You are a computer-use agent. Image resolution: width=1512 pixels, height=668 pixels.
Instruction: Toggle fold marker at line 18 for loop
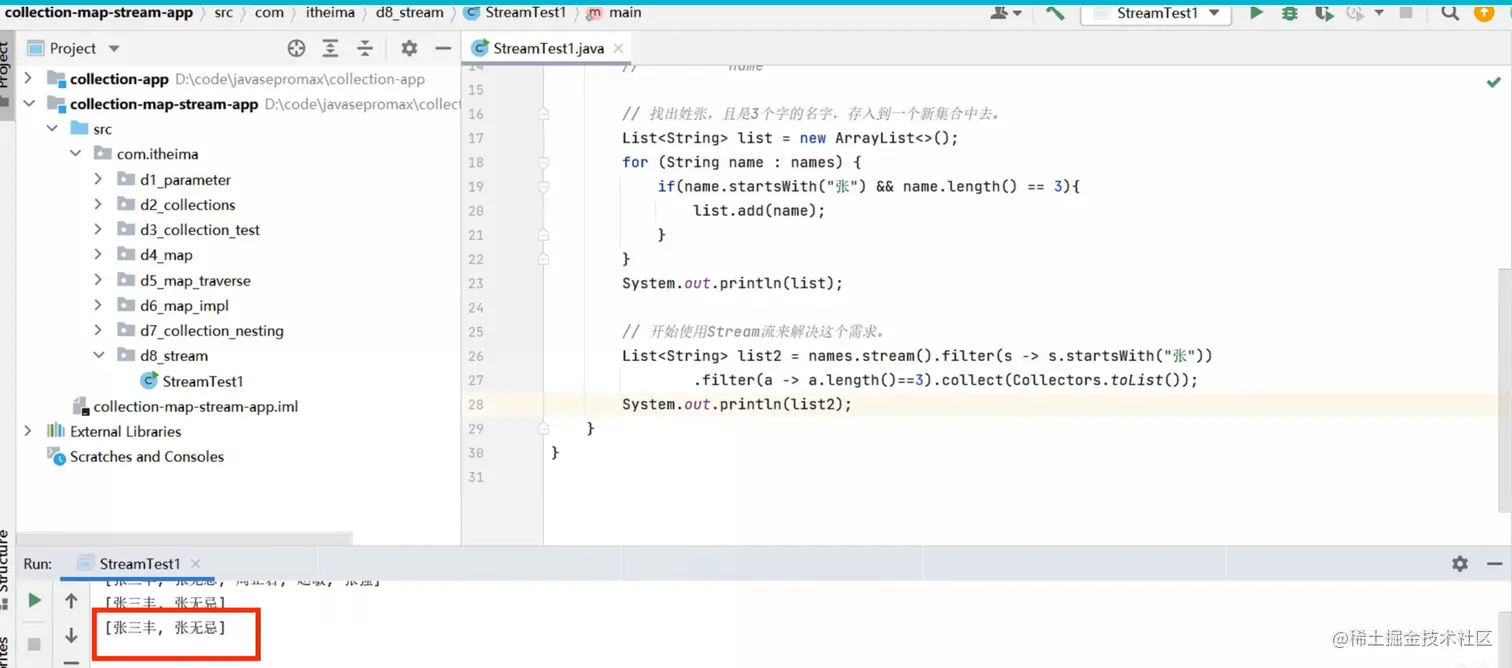(x=543, y=162)
